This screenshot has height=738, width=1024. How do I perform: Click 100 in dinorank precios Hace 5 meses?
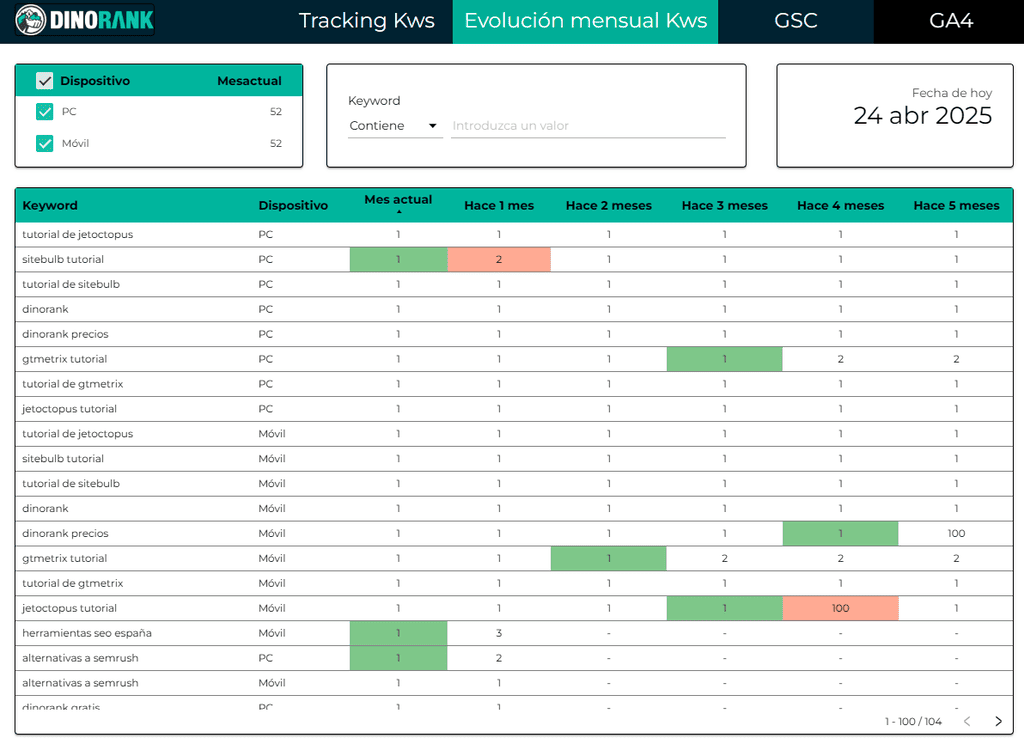pos(956,534)
